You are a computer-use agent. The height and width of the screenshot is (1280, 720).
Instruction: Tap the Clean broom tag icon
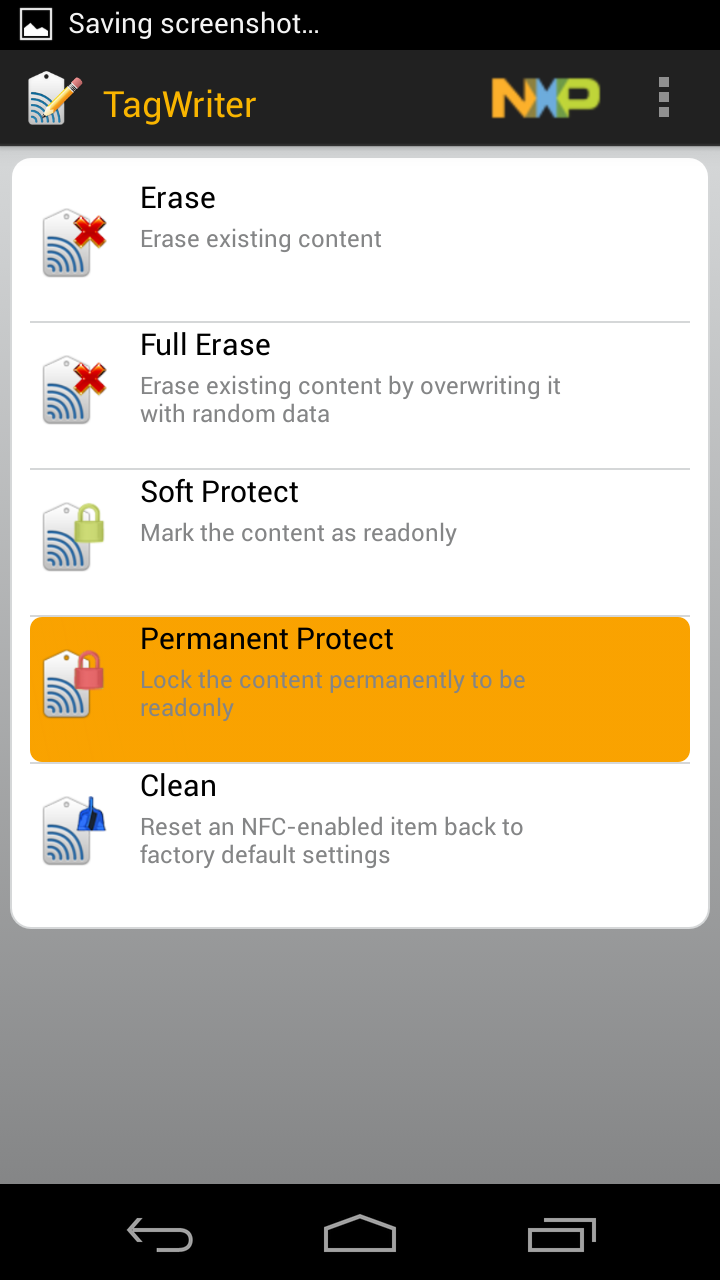[x=74, y=831]
